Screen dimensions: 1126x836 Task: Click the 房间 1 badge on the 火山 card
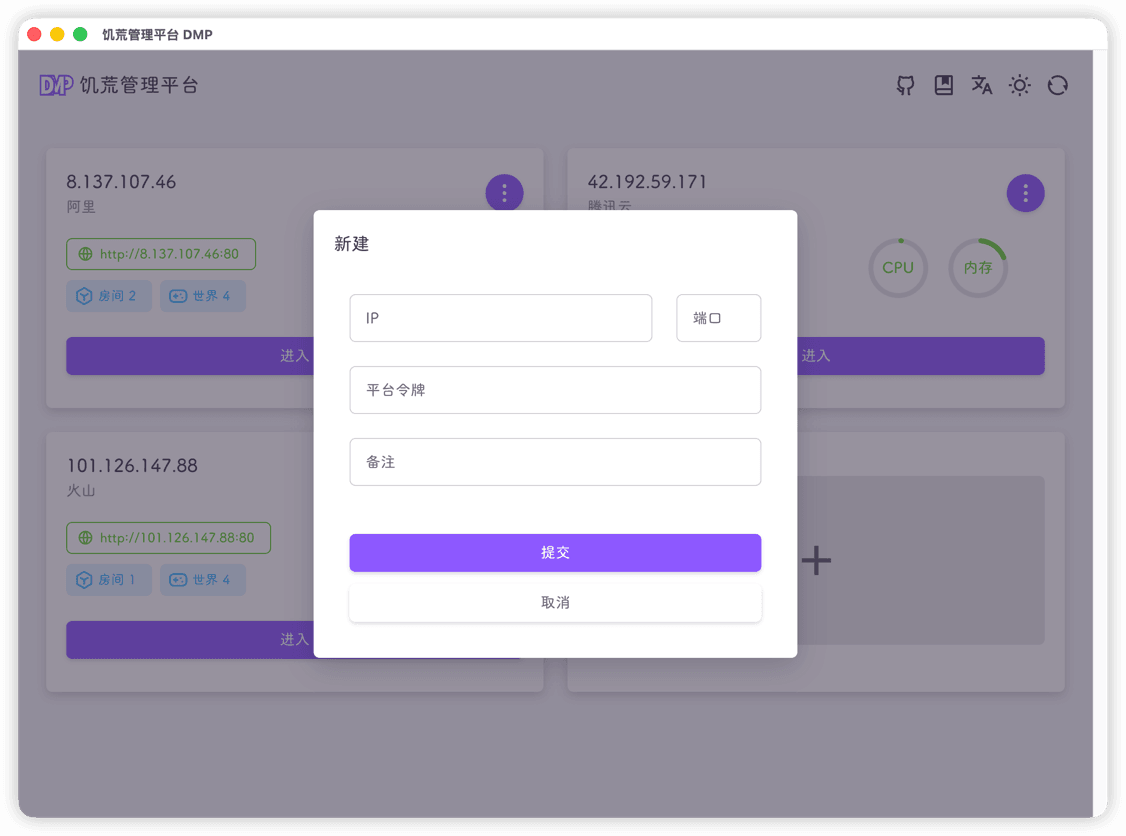point(108,580)
